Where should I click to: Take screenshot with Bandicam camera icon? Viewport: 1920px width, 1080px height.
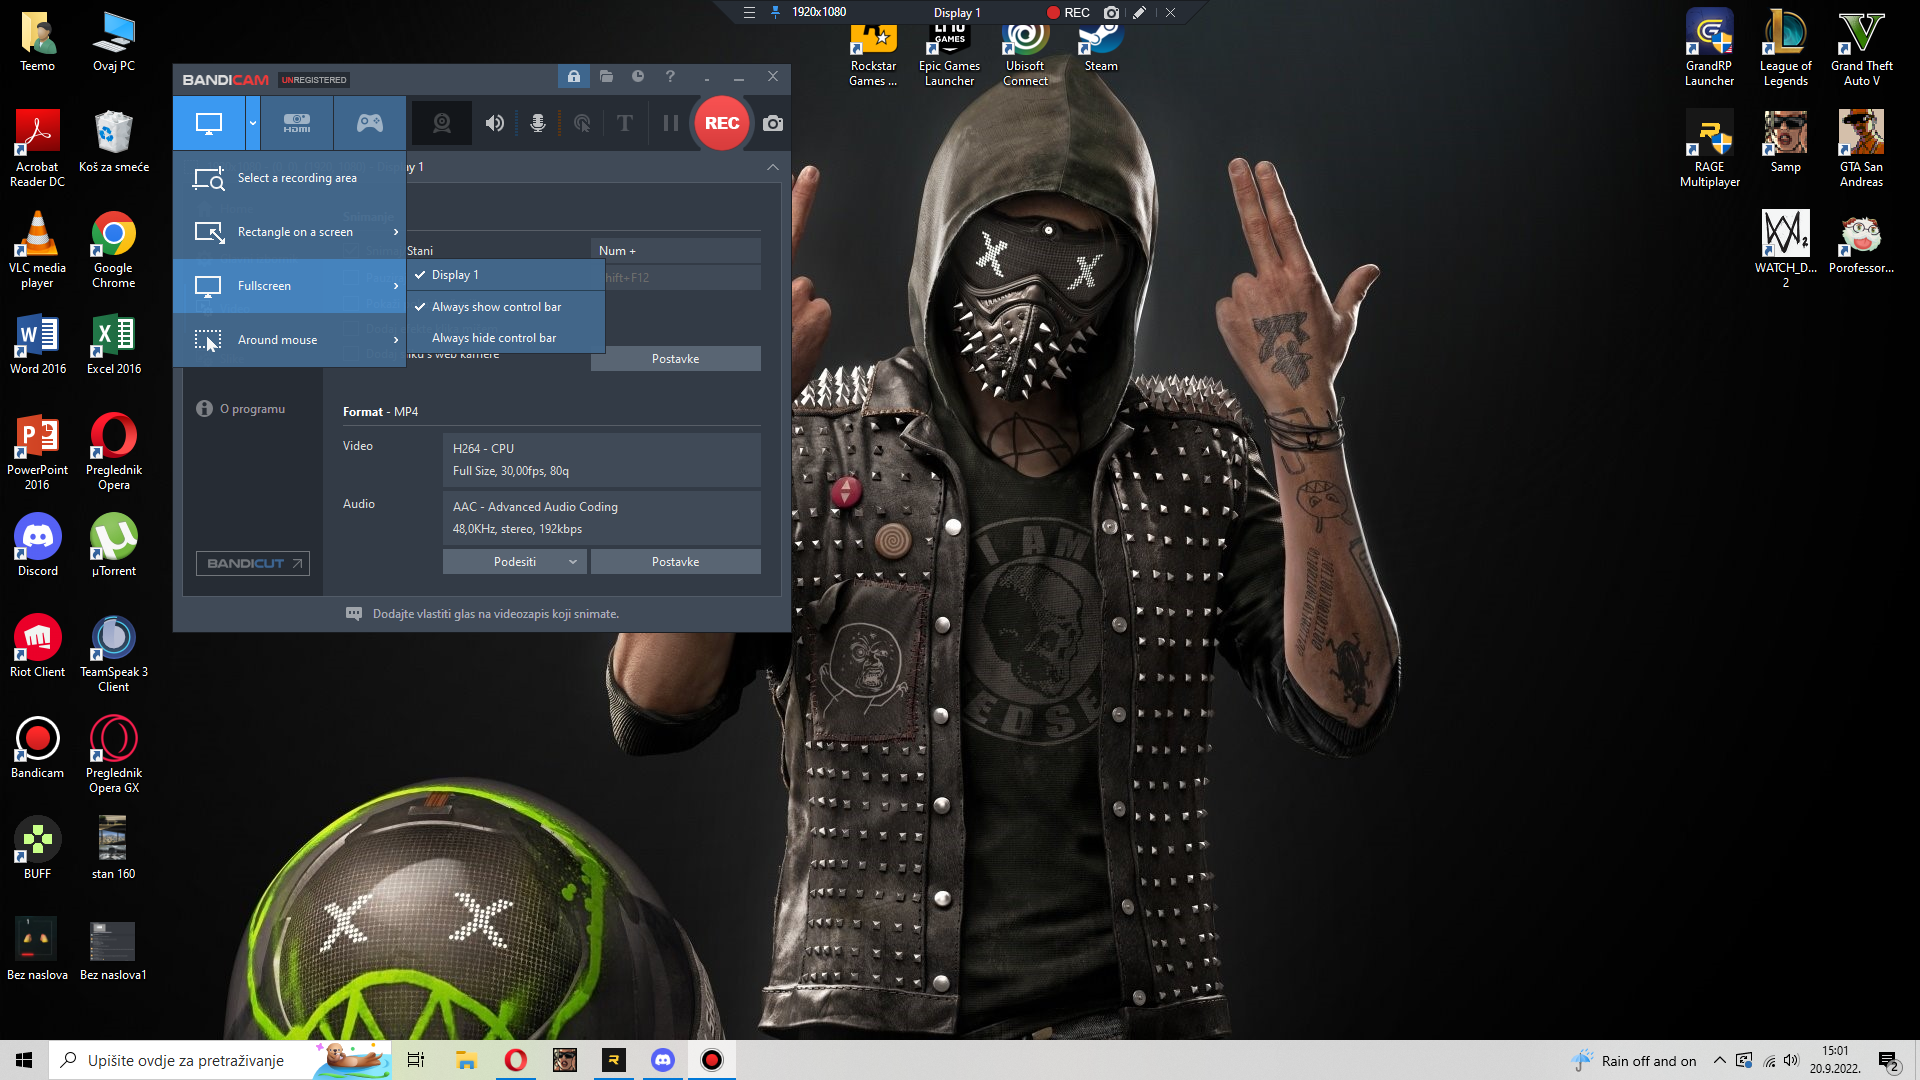pos(773,123)
